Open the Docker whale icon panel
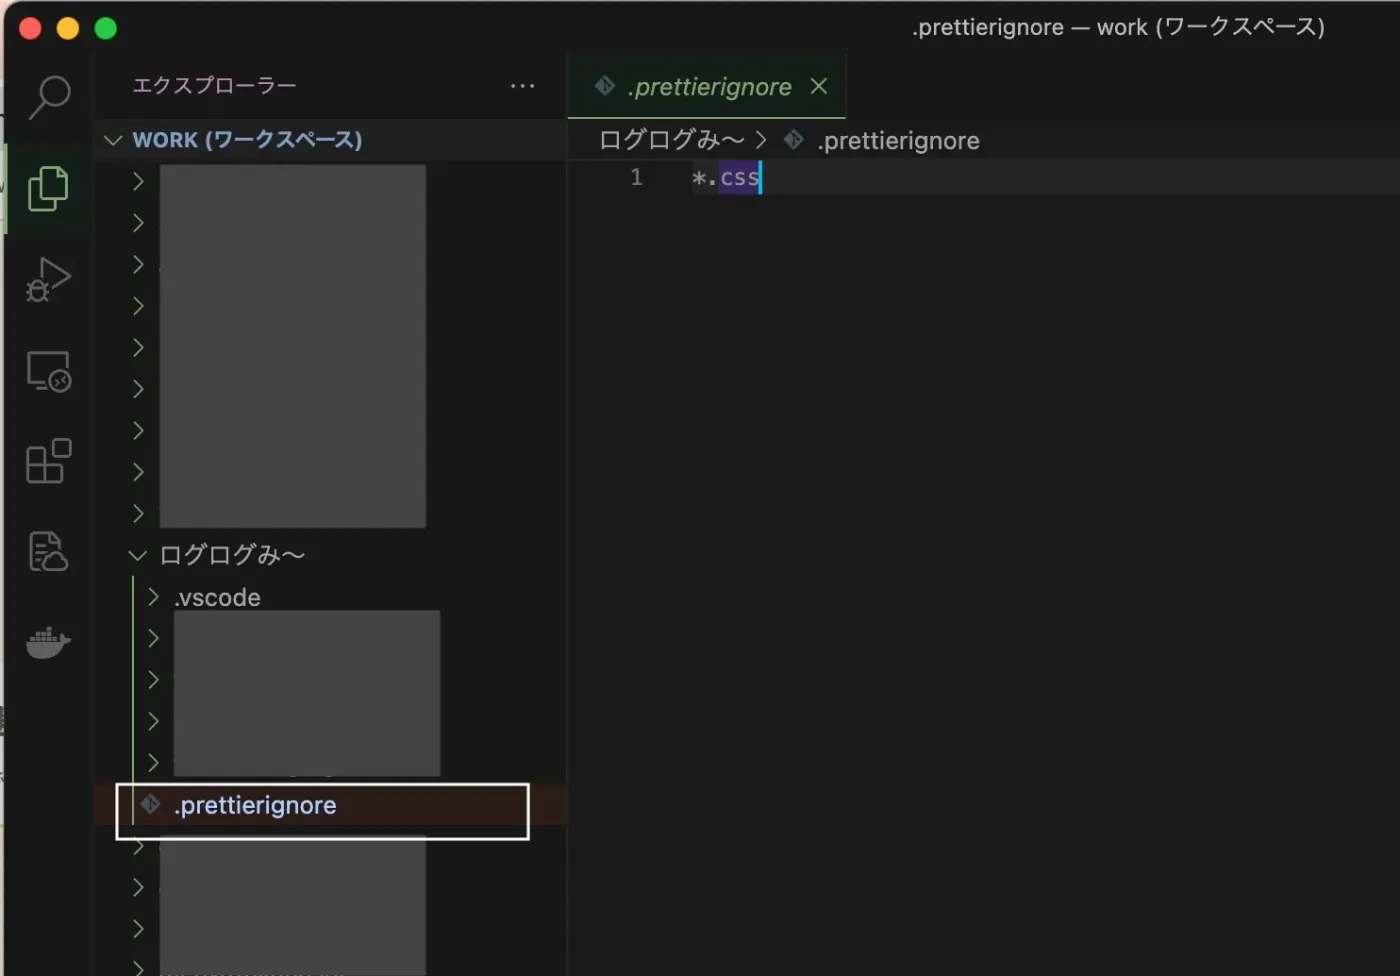 (48, 643)
